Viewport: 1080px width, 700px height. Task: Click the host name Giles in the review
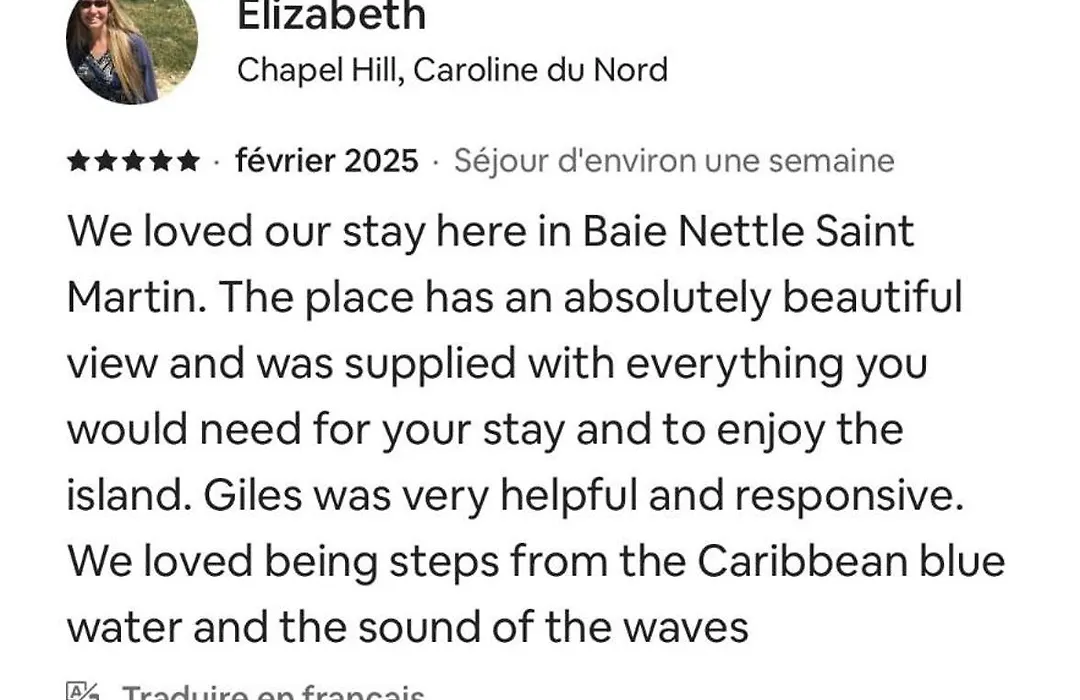point(253,495)
